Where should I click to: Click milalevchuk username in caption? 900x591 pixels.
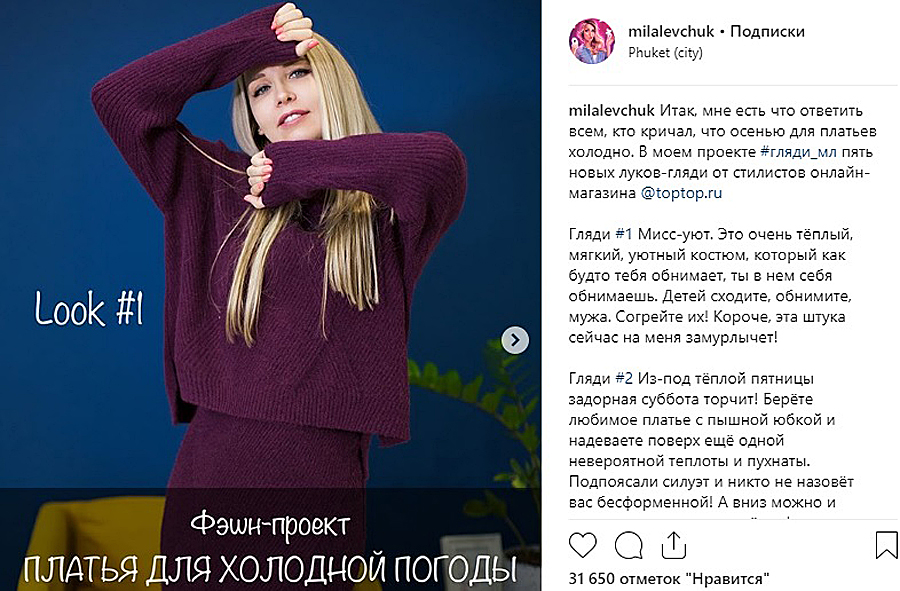[611, 111]
